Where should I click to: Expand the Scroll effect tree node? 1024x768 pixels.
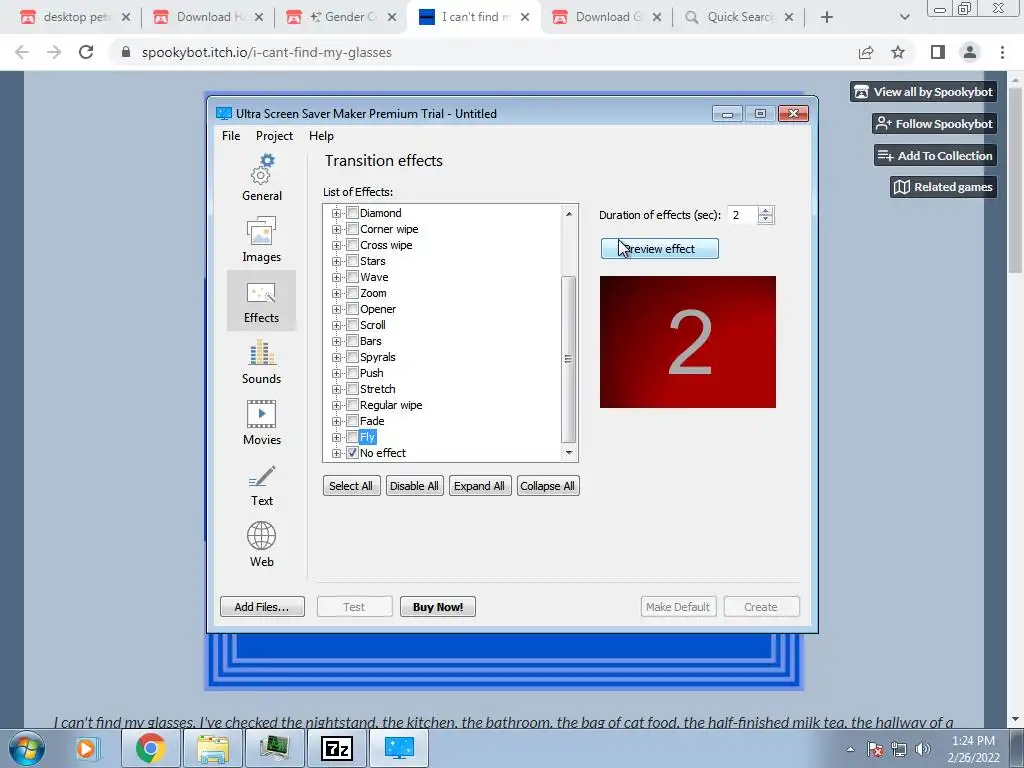pos(336,325)
